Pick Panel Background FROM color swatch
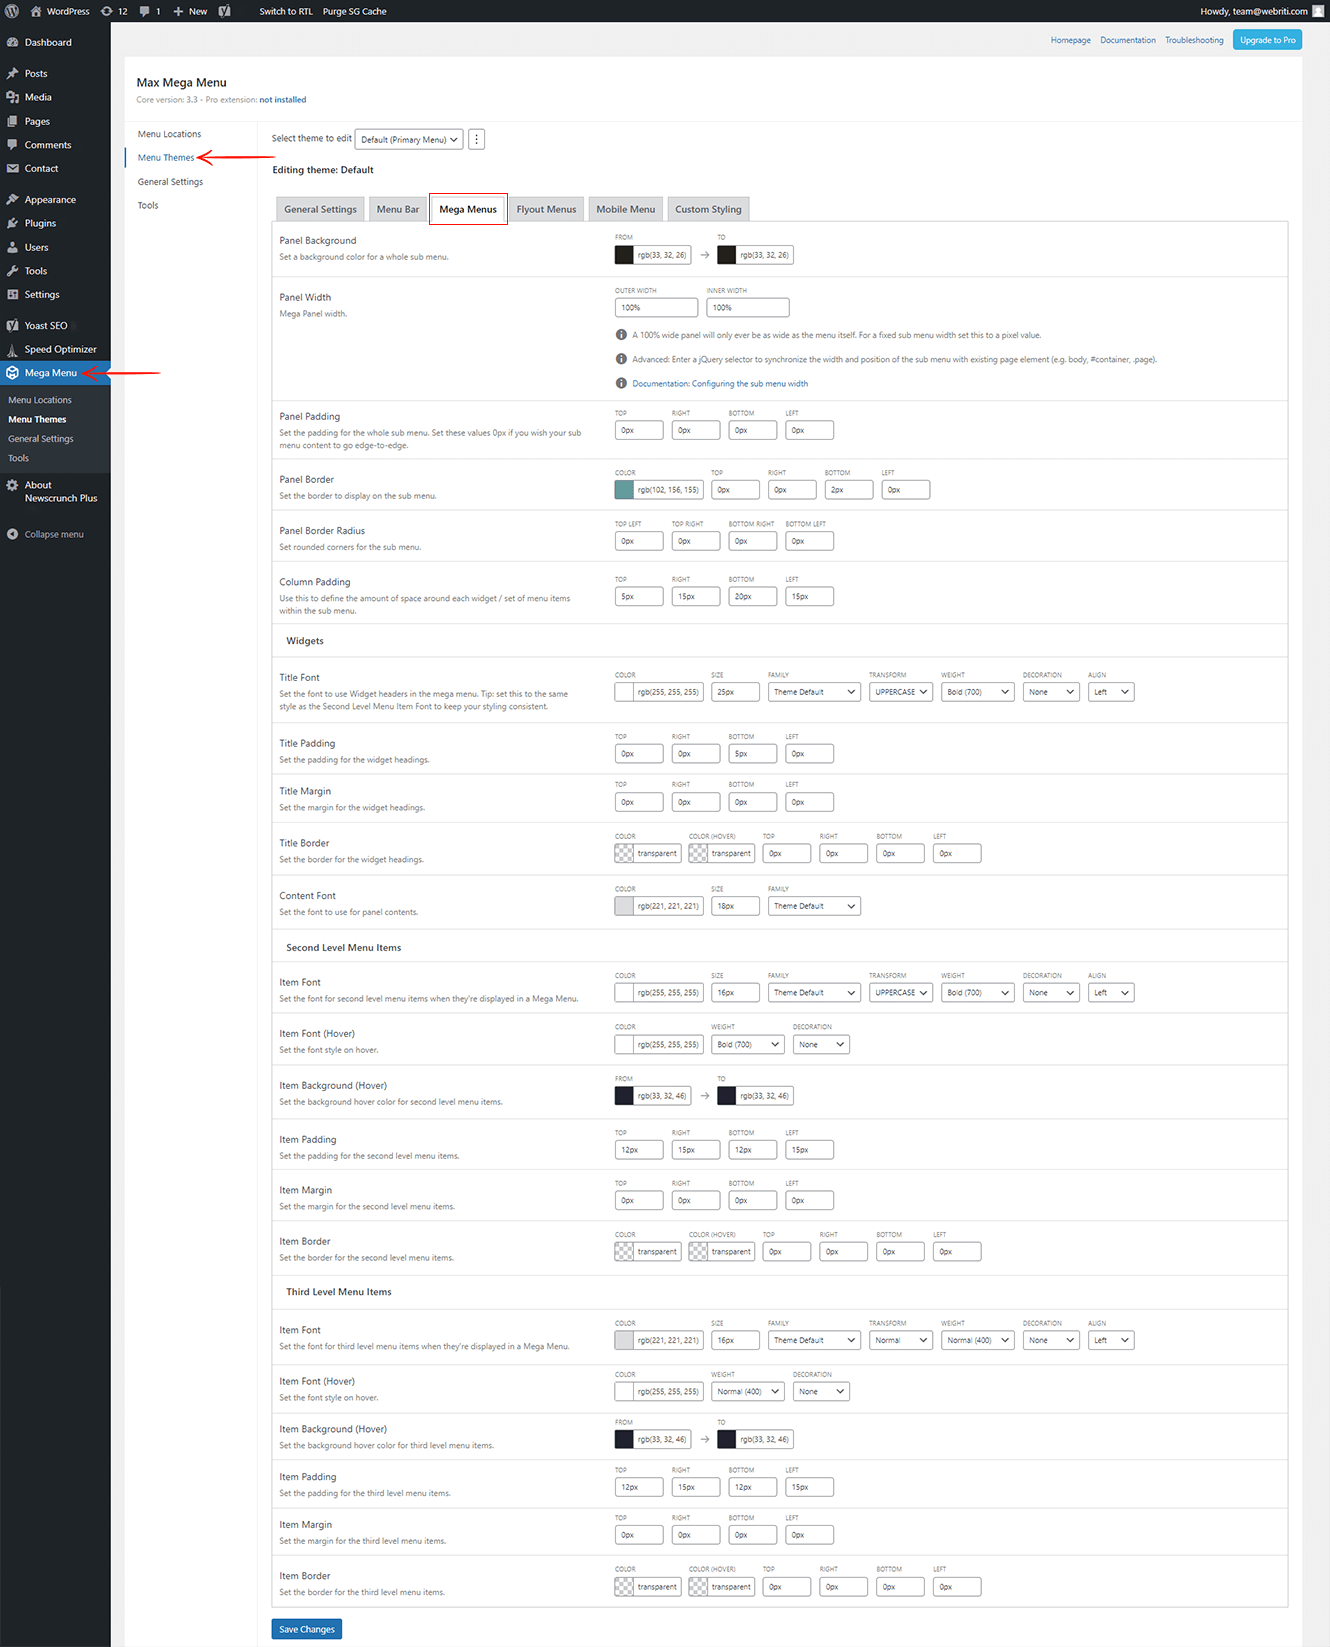The image size is (1330, 1647). pyautogui.click(x=624, y=255)
